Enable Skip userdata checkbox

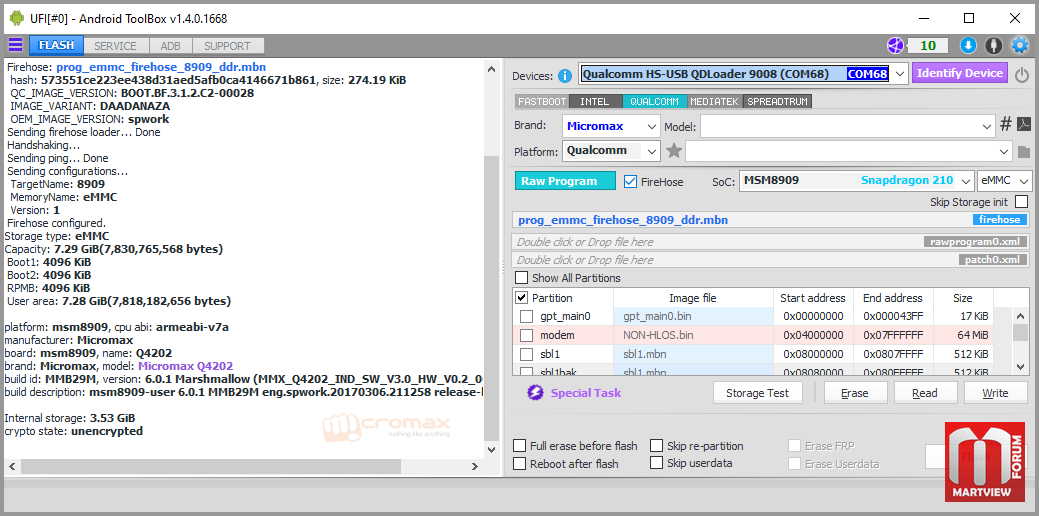(657, 462)
